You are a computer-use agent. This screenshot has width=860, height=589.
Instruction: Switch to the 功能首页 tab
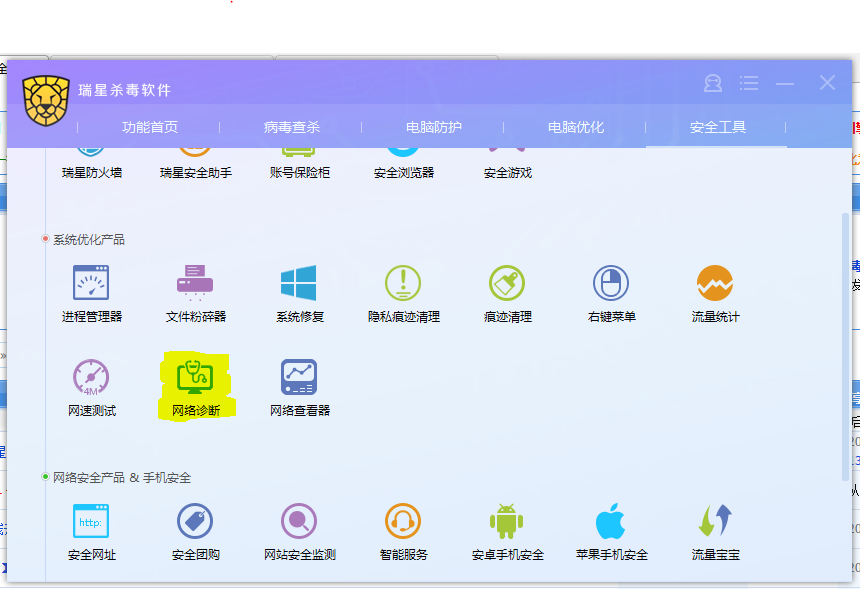(x=150, y=127)
